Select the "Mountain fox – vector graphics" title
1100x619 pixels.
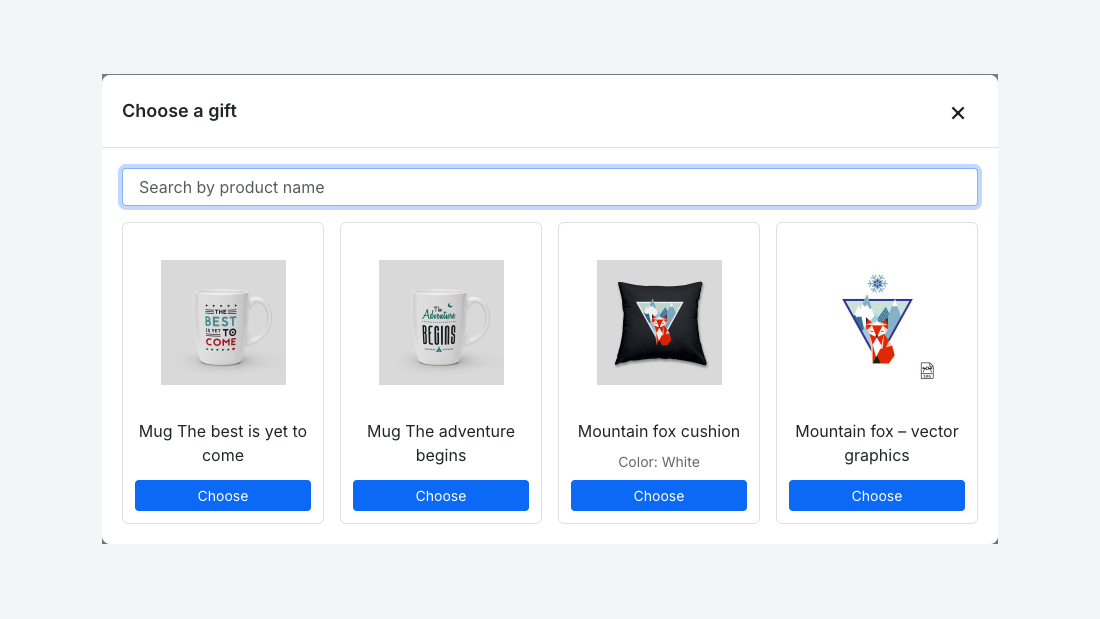[877, 443]
